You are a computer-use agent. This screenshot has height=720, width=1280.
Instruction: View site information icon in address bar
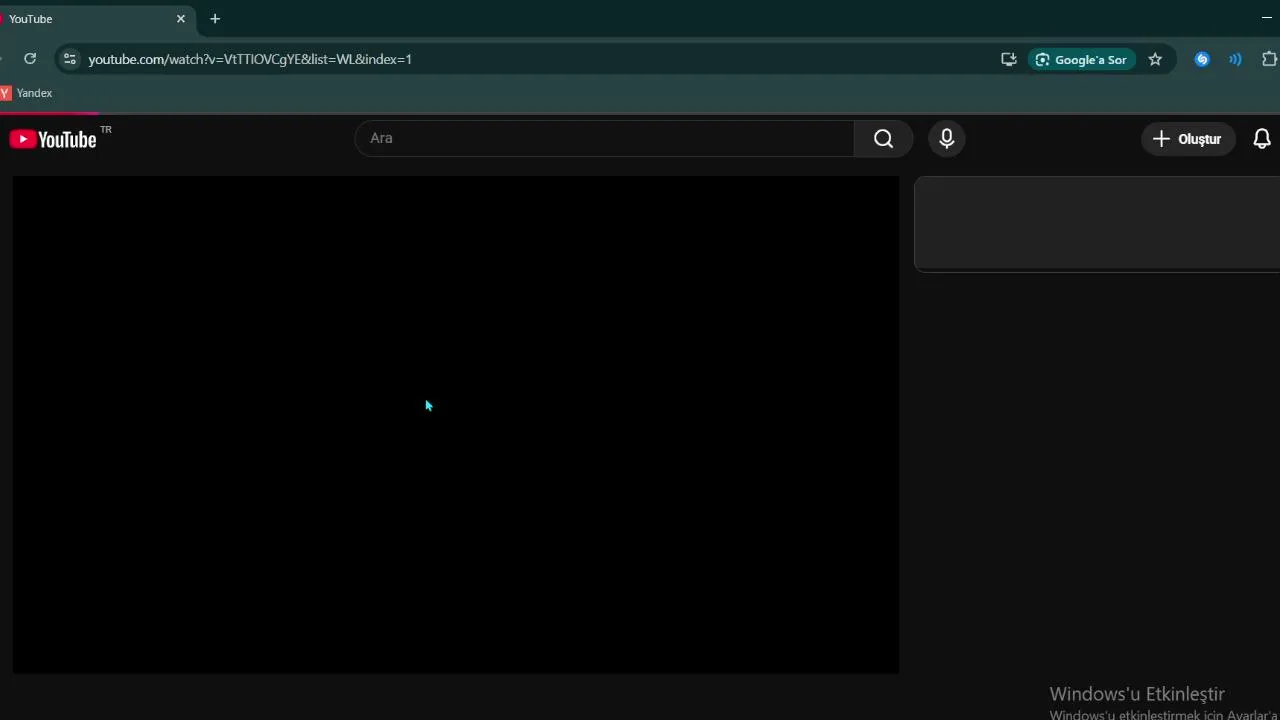click(x=69, y=59)
